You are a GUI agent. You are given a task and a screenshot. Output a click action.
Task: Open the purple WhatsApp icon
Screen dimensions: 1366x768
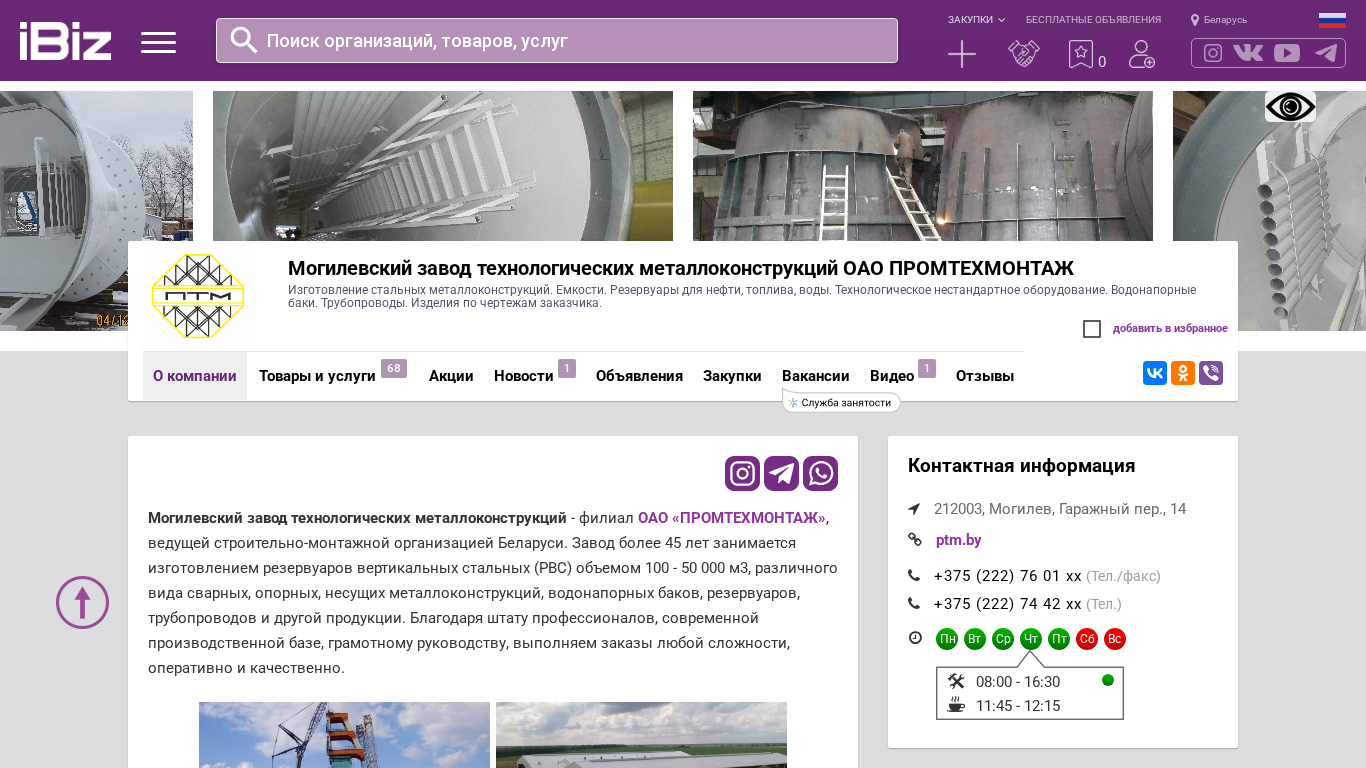tap(820, 474)
